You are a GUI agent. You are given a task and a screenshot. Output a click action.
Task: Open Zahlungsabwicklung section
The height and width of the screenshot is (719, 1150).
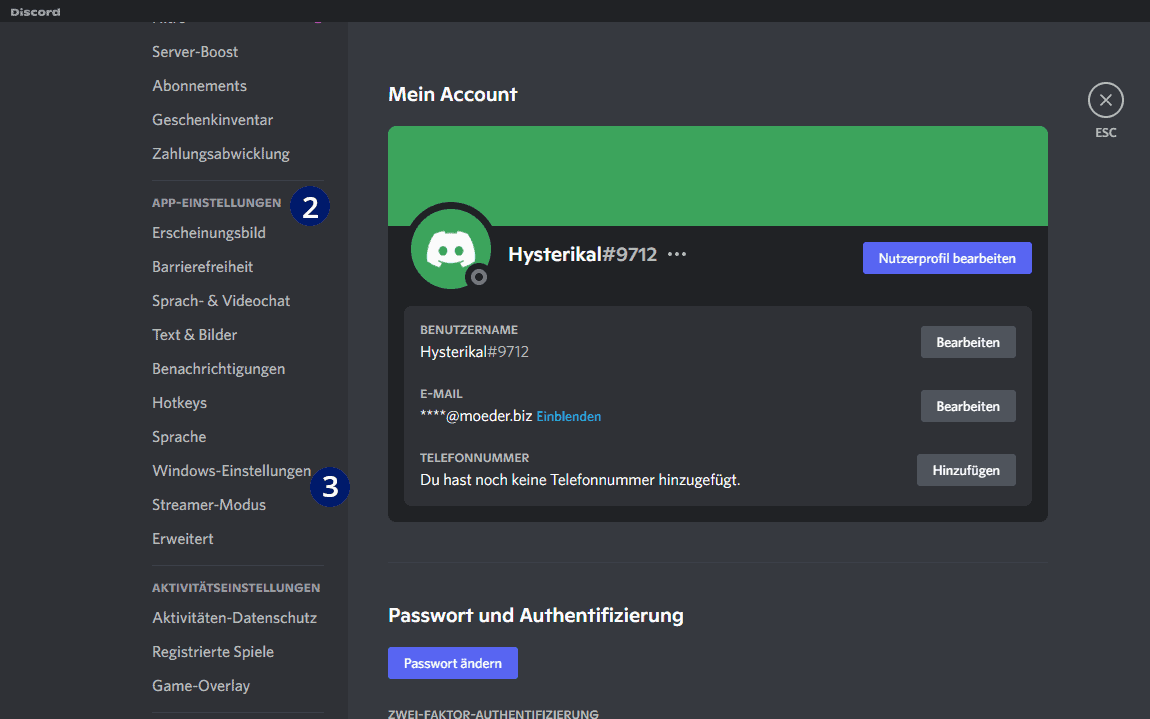point(221,154)
